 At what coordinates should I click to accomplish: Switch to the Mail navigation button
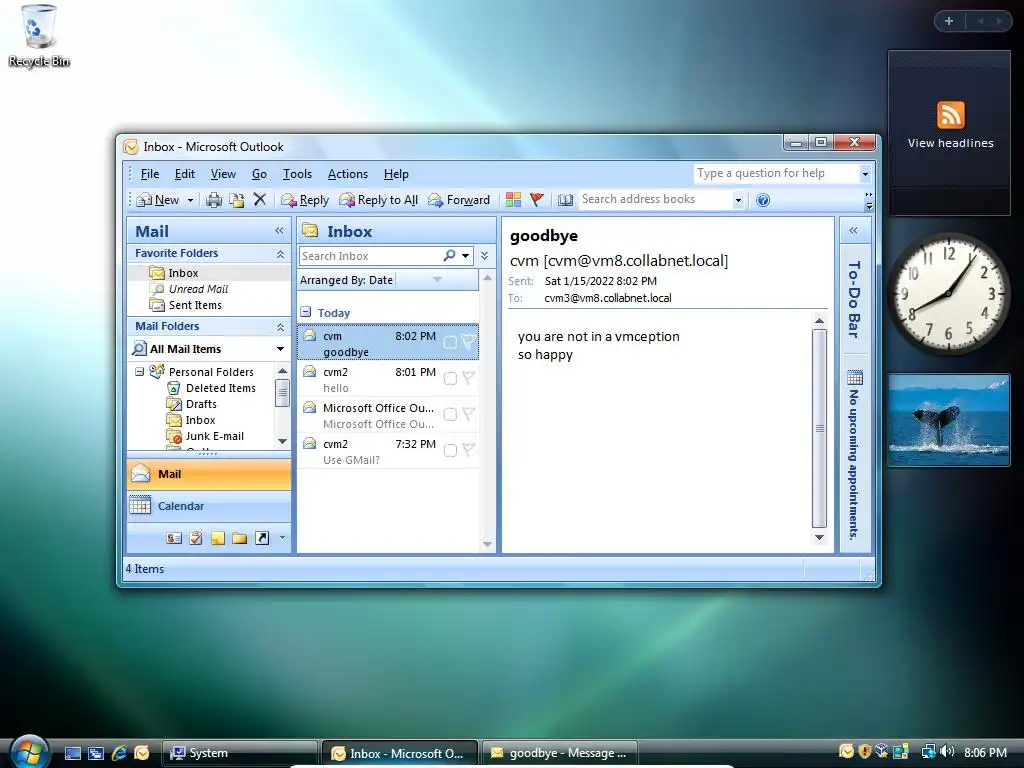click(x=209, y=474)
